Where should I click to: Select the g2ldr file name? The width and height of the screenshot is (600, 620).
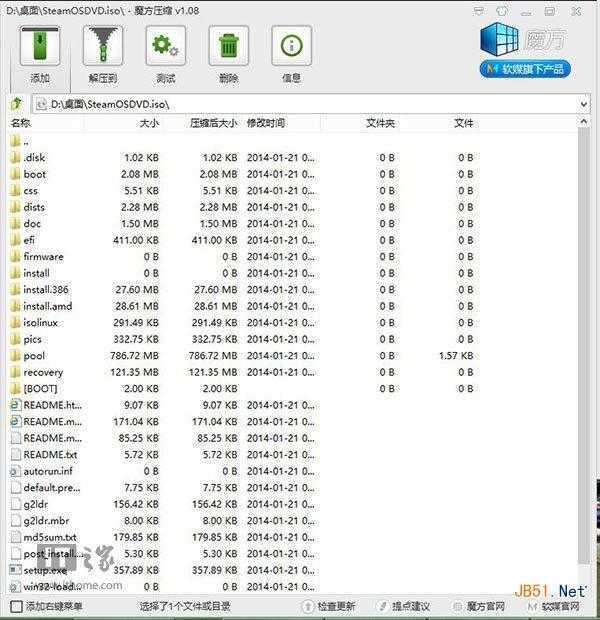36,505
